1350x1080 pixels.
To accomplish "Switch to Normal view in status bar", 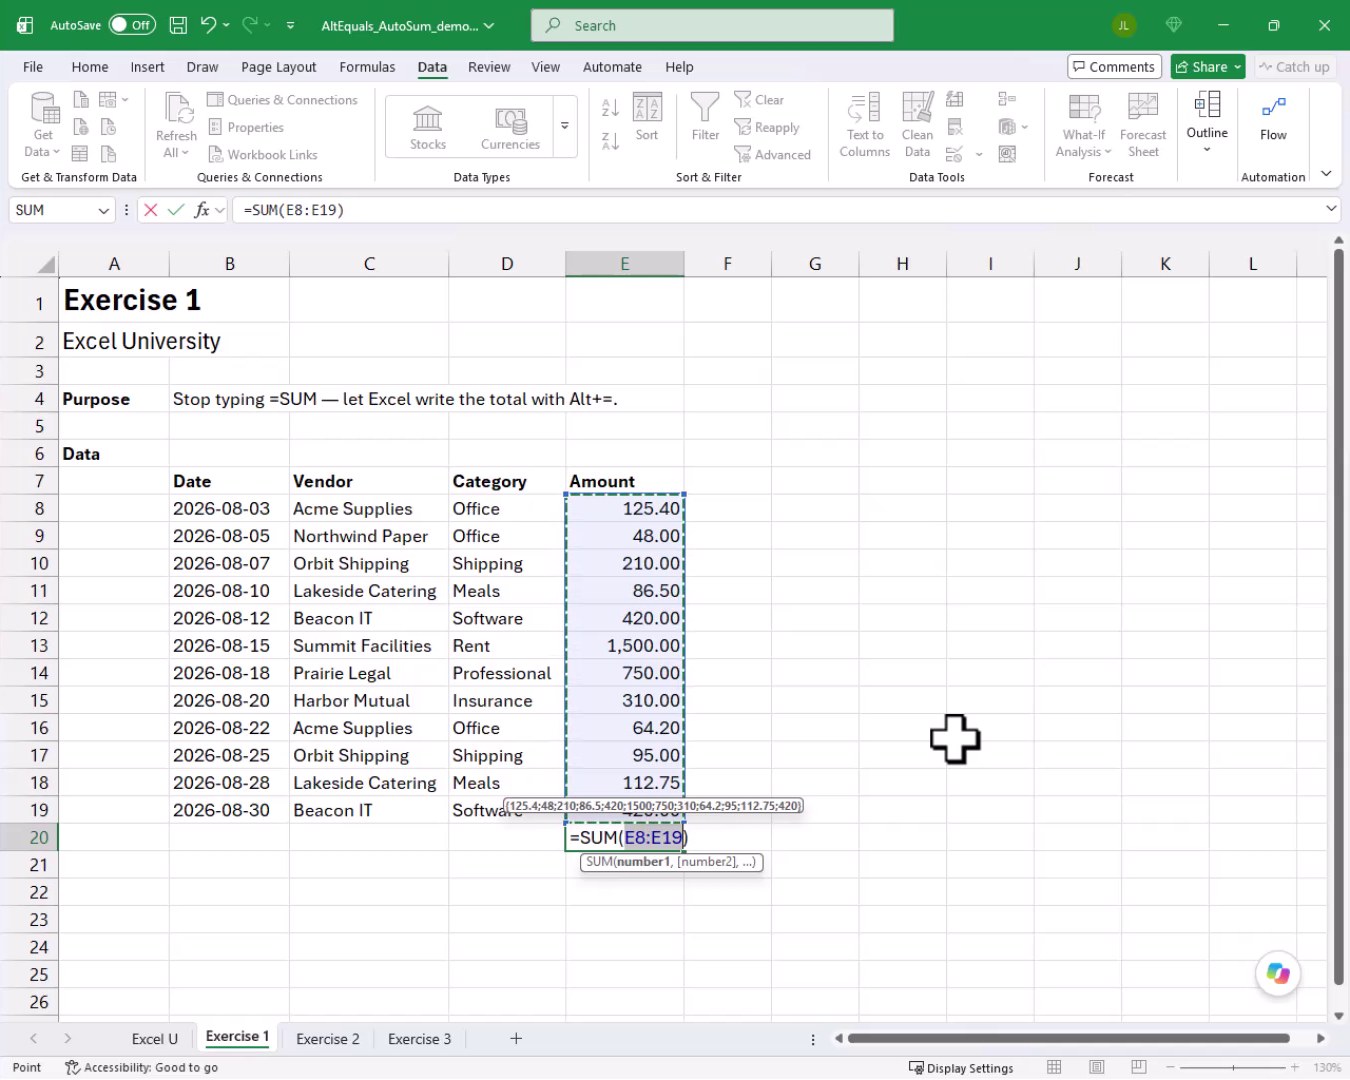I will (1054, 1067).
